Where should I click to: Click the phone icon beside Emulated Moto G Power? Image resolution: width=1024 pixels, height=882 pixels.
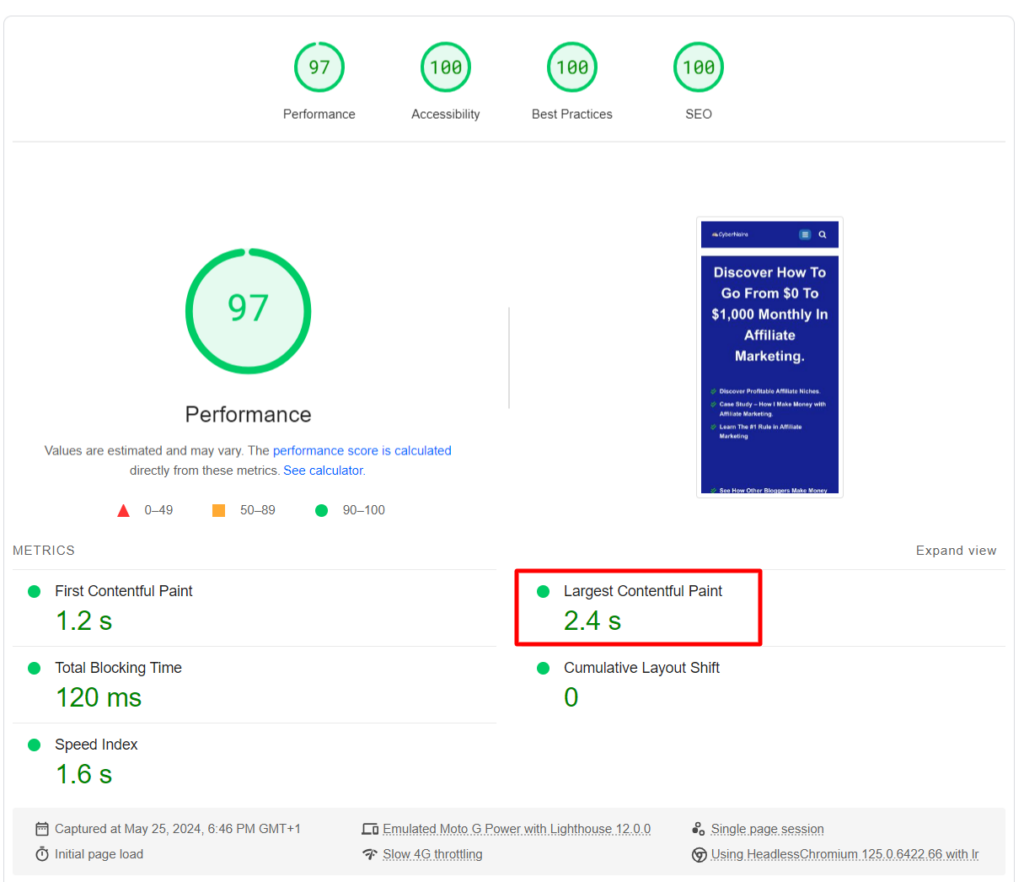point(369,828)
